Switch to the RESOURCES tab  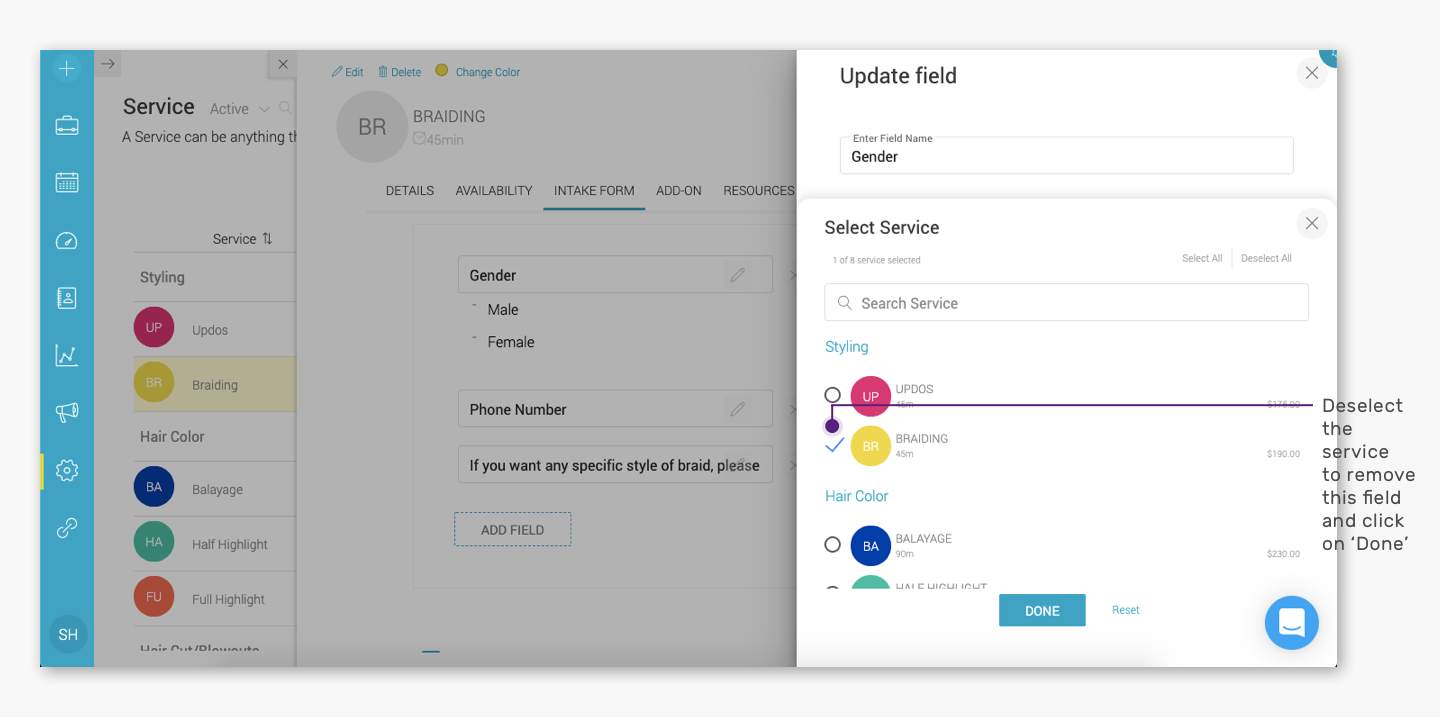759,190
